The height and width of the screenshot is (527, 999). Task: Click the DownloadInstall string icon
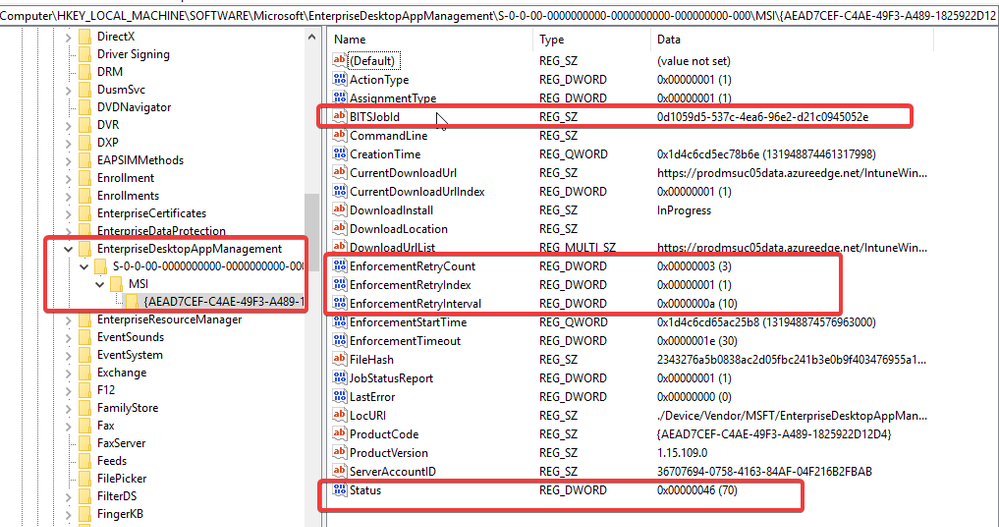[x=340, y=210]
